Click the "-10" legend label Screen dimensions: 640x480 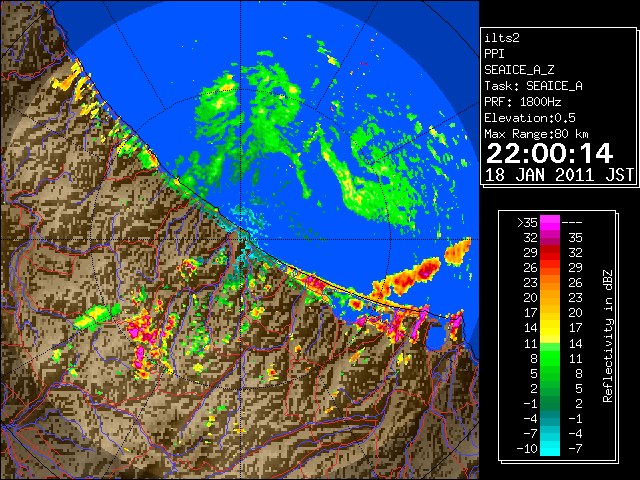tap(527, 449)
